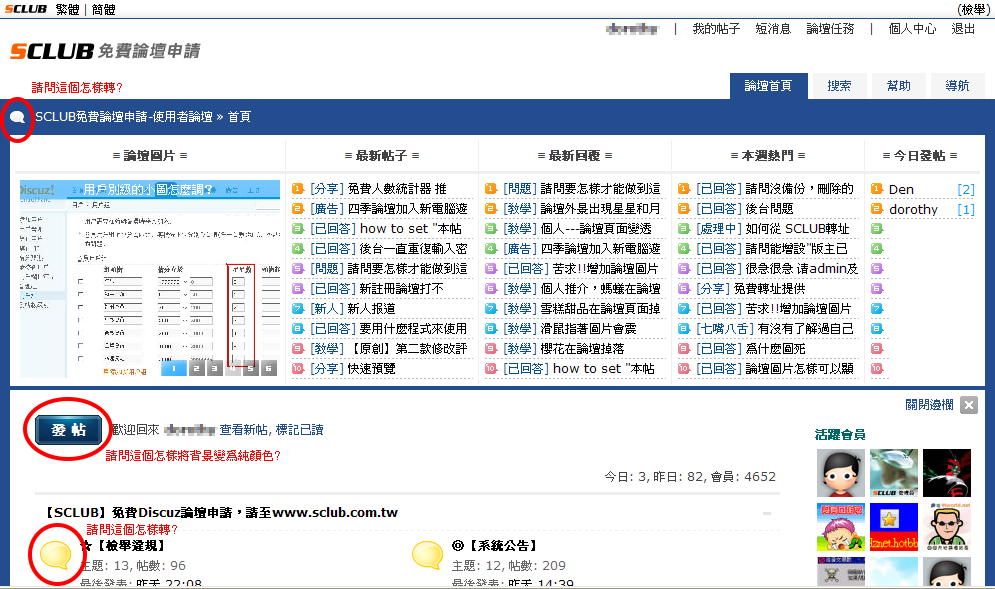
Task: Click the (檢舉) link in the top bar
Action: click(x=973, y=10)
